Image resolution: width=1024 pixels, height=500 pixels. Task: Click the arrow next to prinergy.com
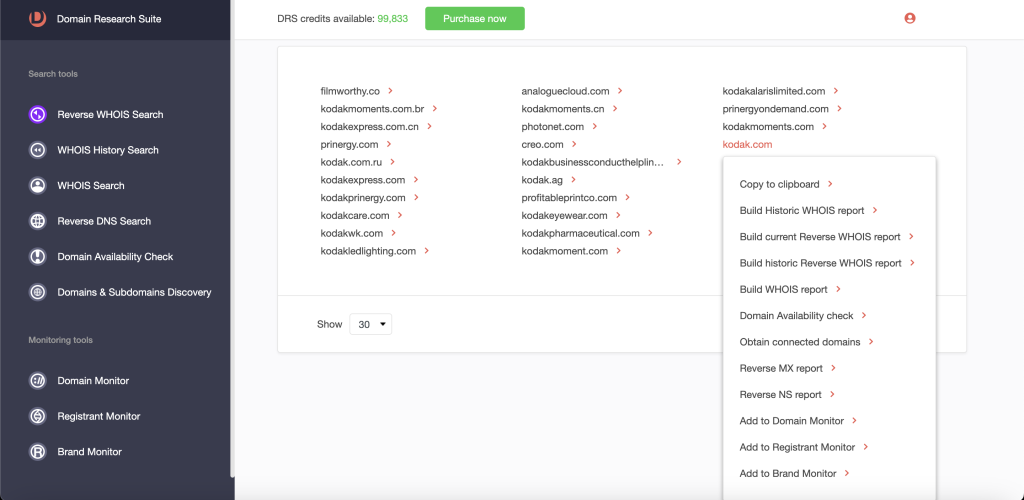click(389, 144)
